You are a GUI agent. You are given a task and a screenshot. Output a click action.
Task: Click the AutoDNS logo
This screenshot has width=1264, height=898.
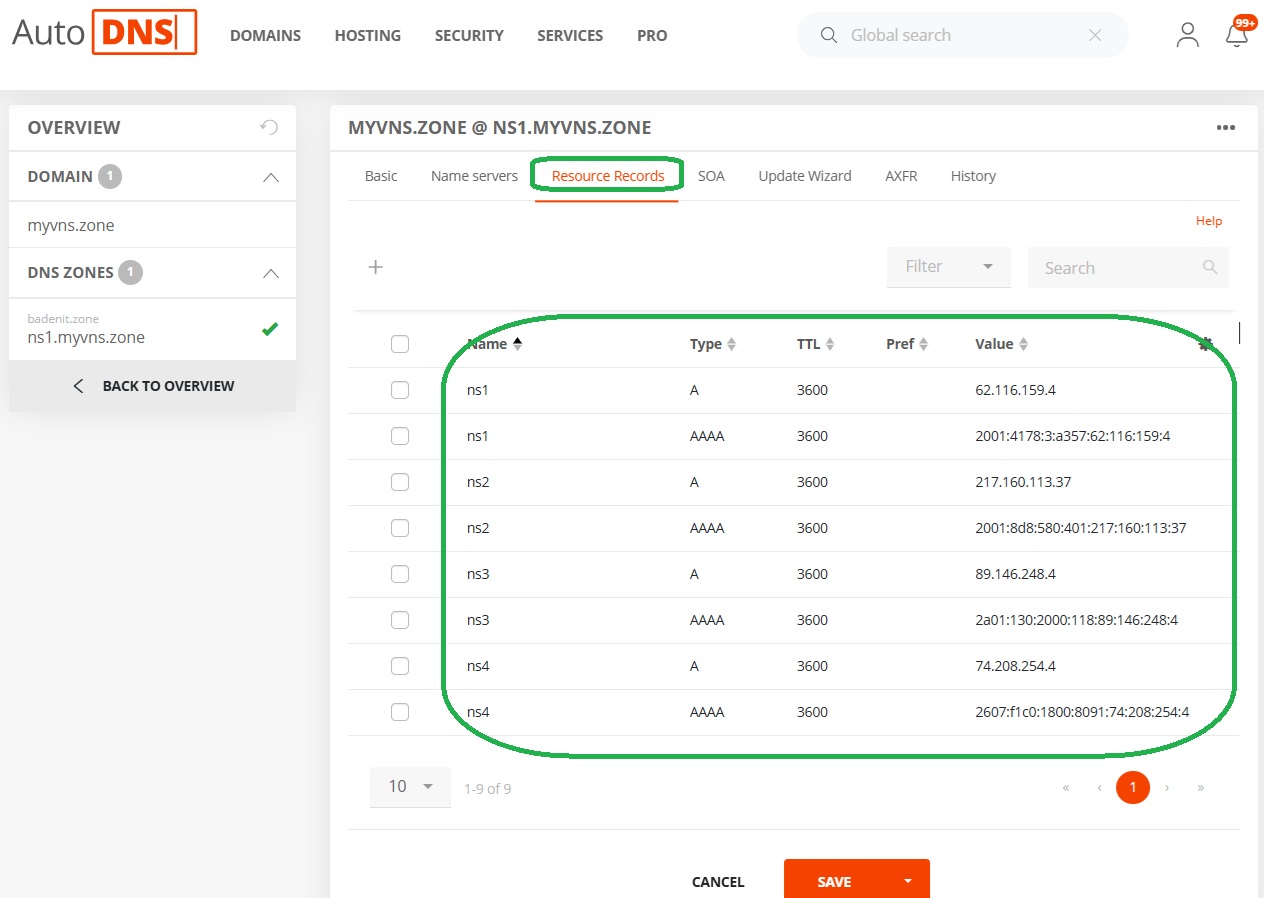pyautogui.click(x=104, y=32)
